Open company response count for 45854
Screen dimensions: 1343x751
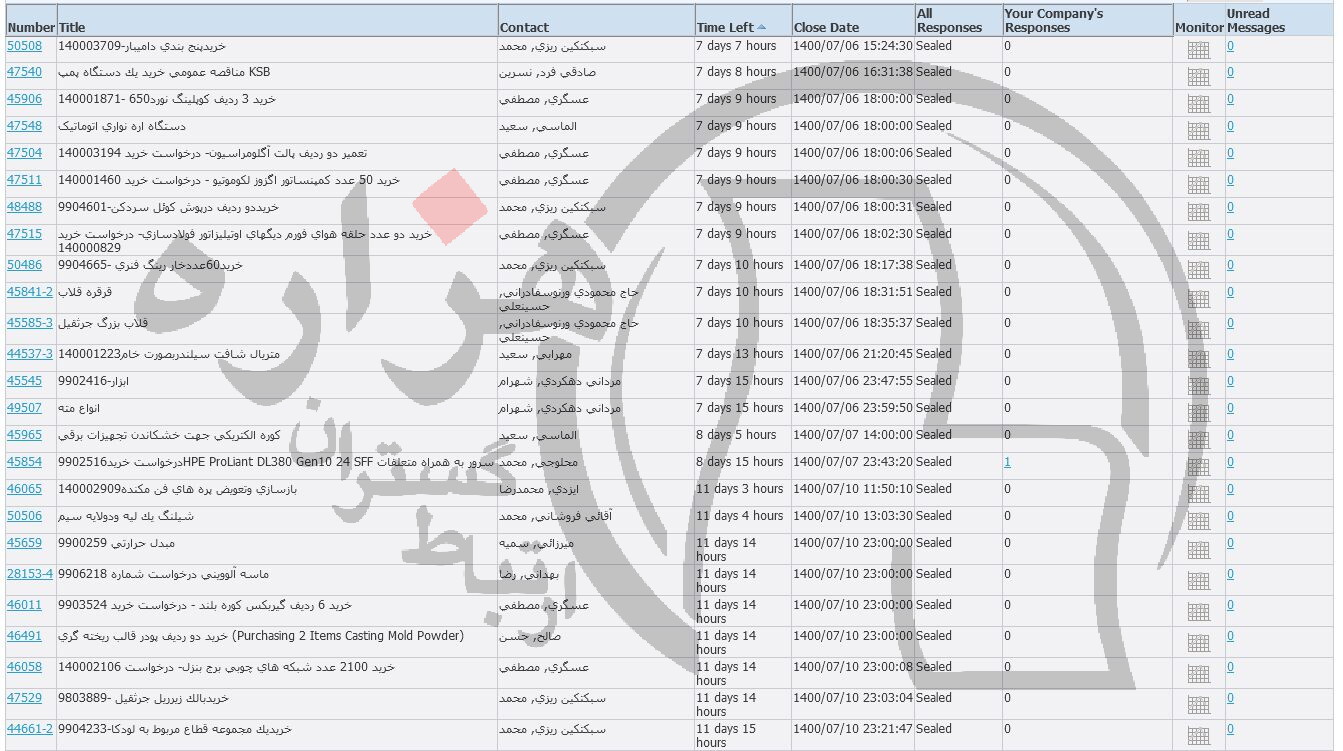click(1007, 462)
